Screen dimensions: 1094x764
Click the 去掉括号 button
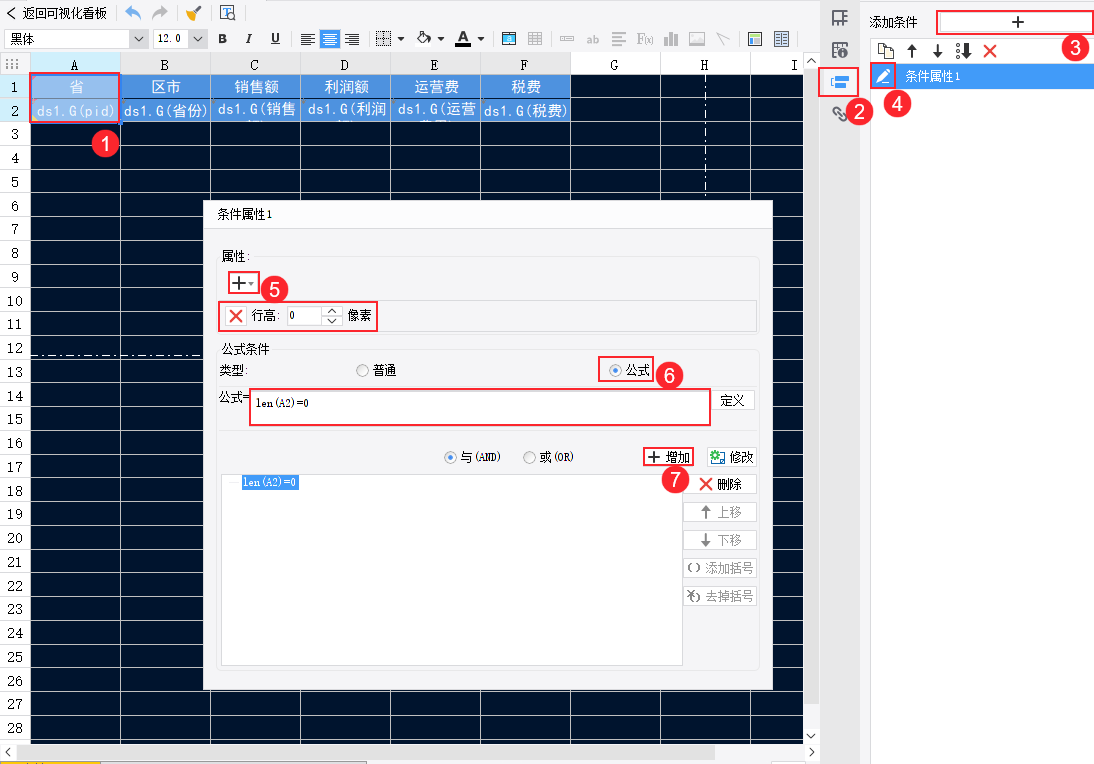click(720, 596)
